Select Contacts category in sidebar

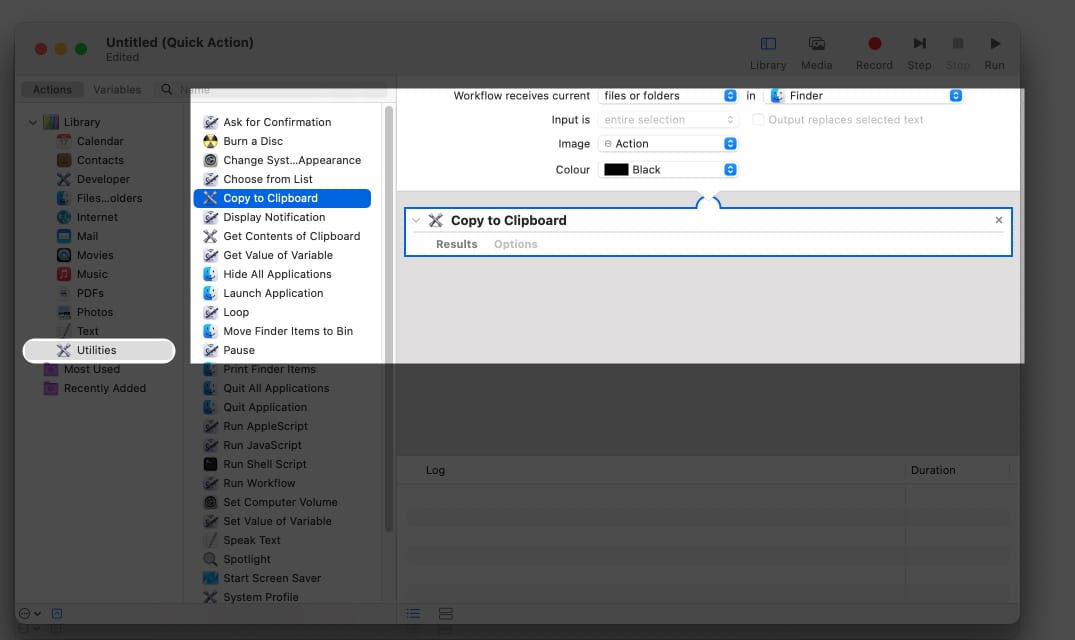(100, 160)
